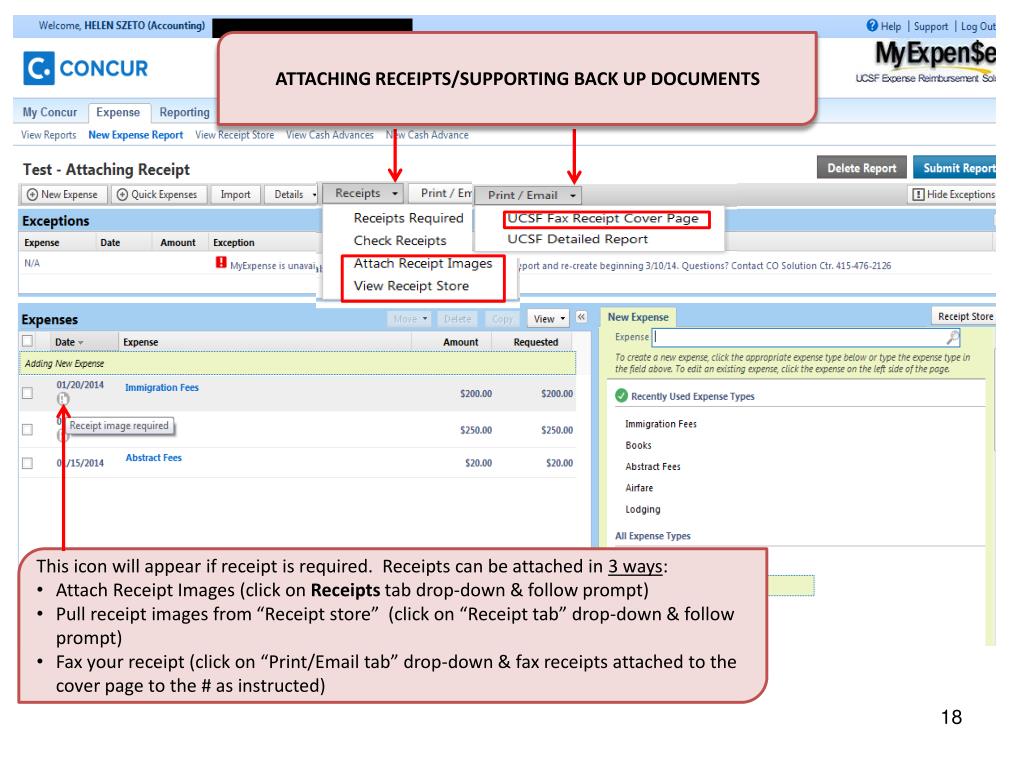Click the New Expense button
The height and width of the screenshot is (768, 1024).
tap(62, 195)
